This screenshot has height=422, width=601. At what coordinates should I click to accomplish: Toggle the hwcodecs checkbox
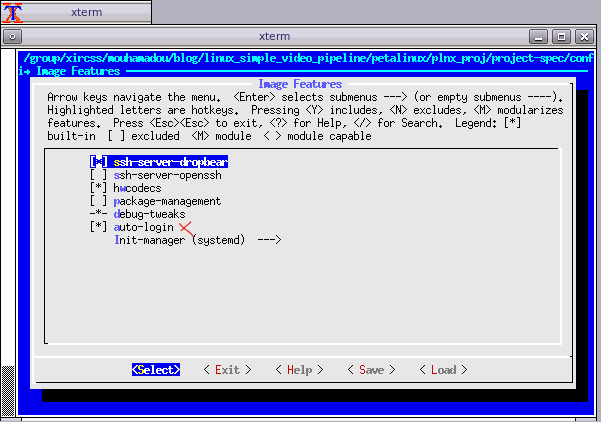98,188
